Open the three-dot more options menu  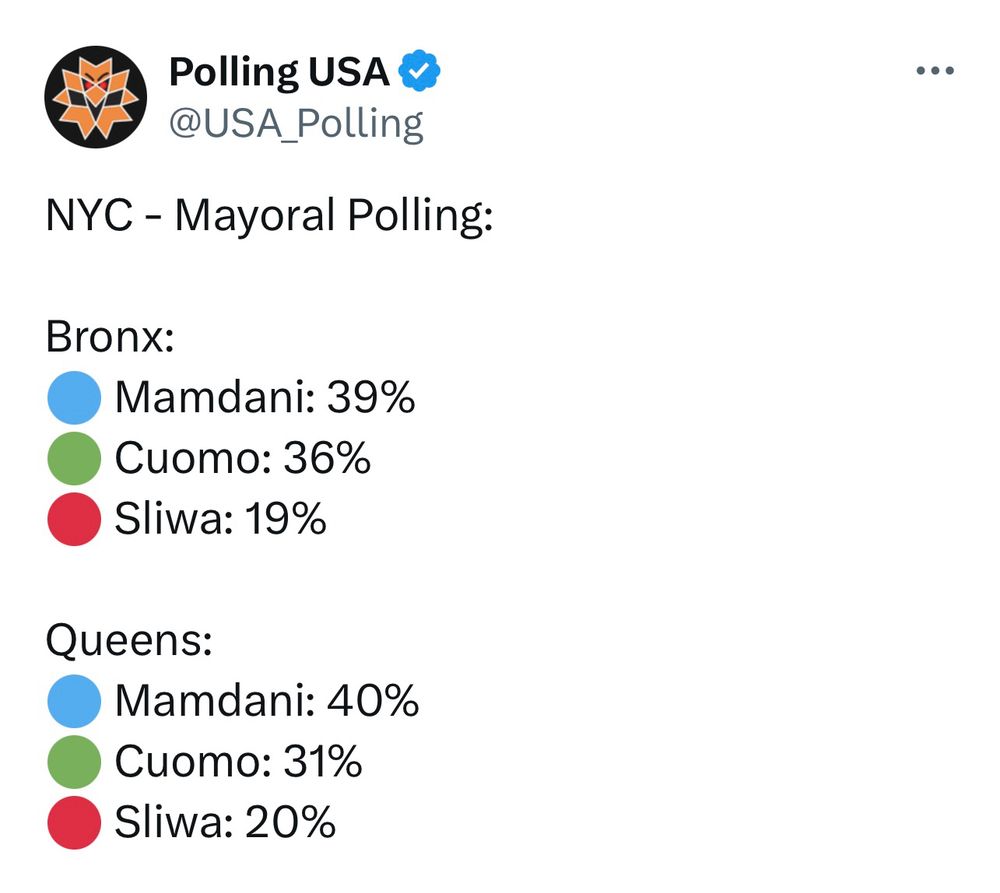(x=935, y=71)
